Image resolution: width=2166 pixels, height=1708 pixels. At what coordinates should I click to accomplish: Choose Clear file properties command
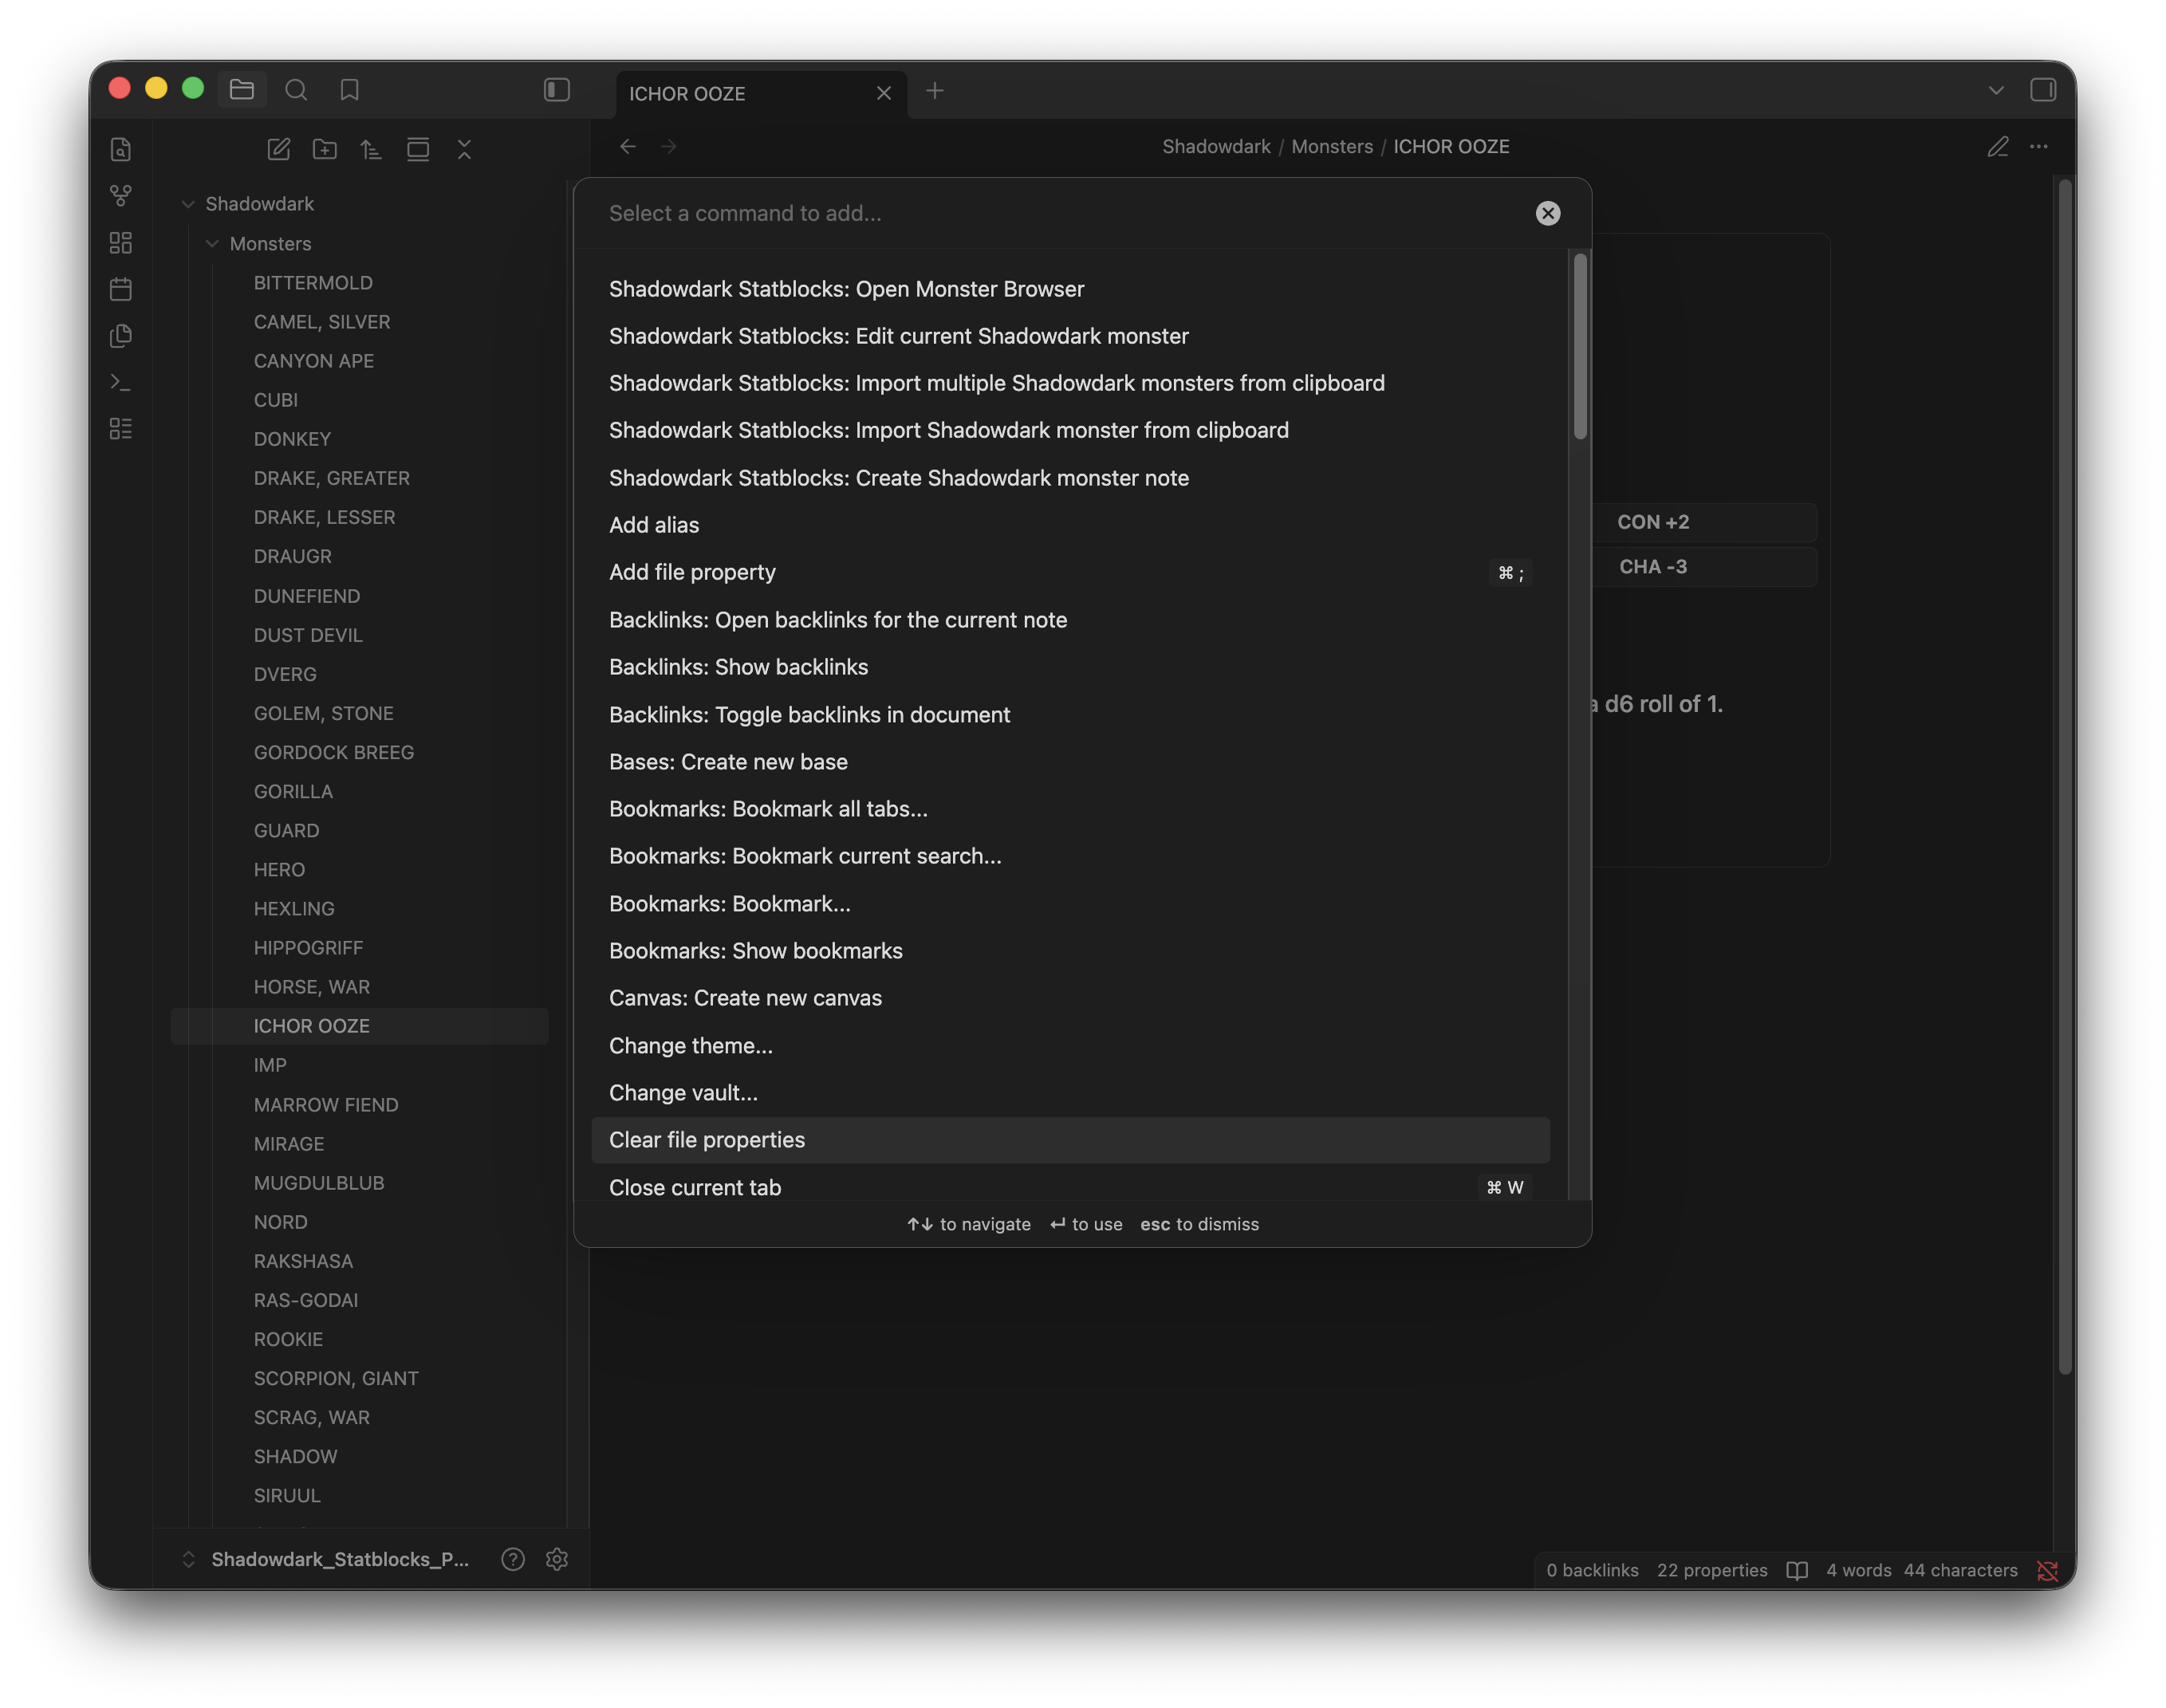[x=1070, y=1140]
